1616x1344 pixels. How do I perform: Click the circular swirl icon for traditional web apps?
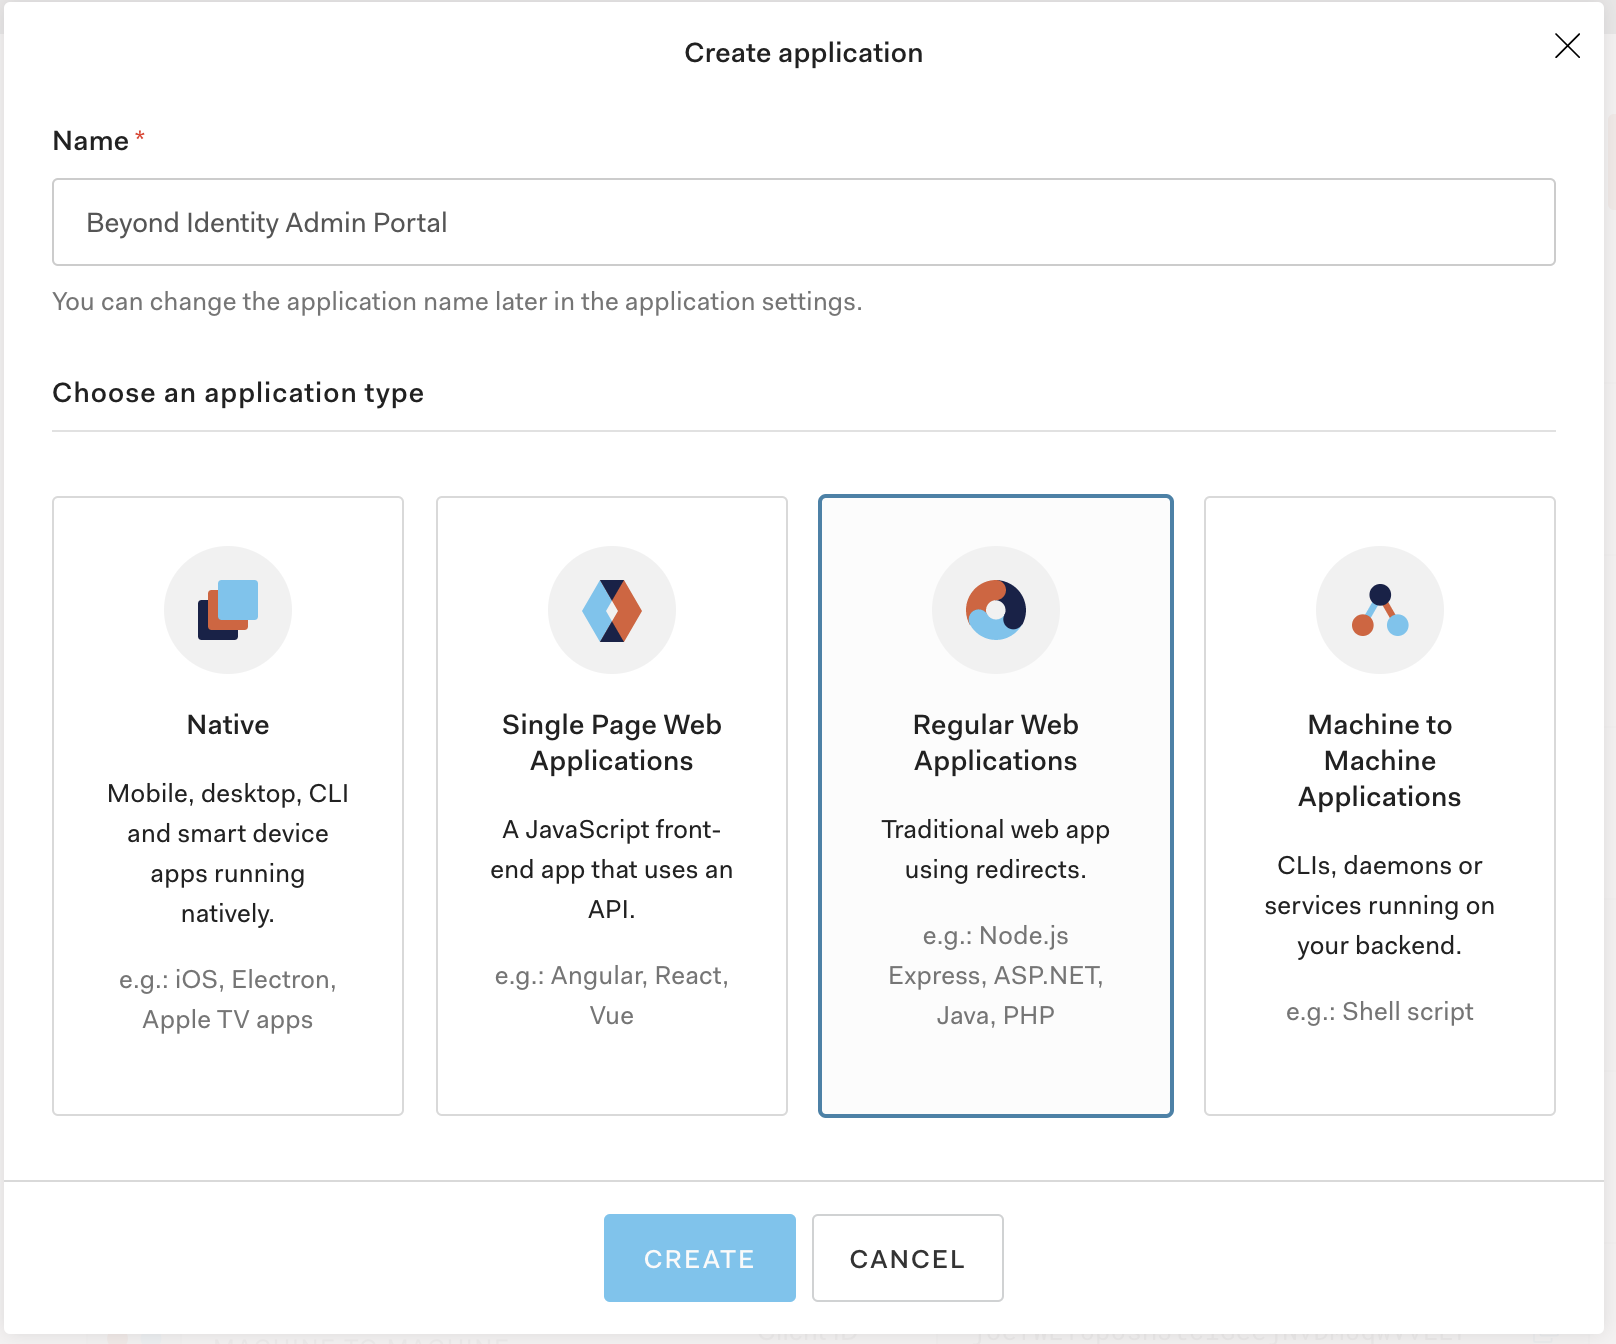click(995, 610)
